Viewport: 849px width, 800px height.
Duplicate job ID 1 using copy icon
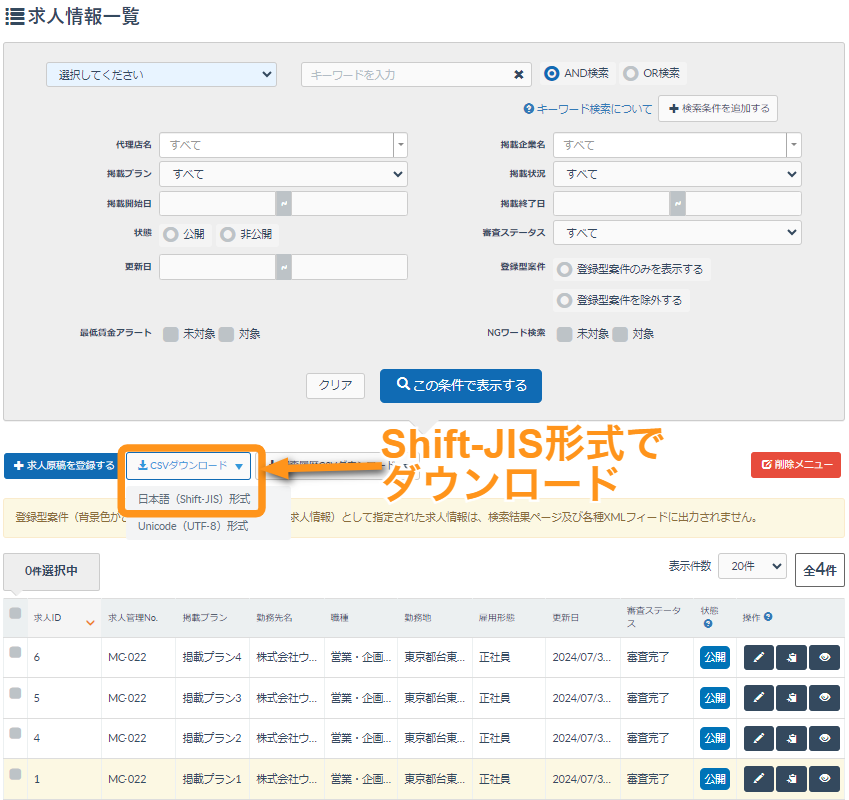point(791,779)
